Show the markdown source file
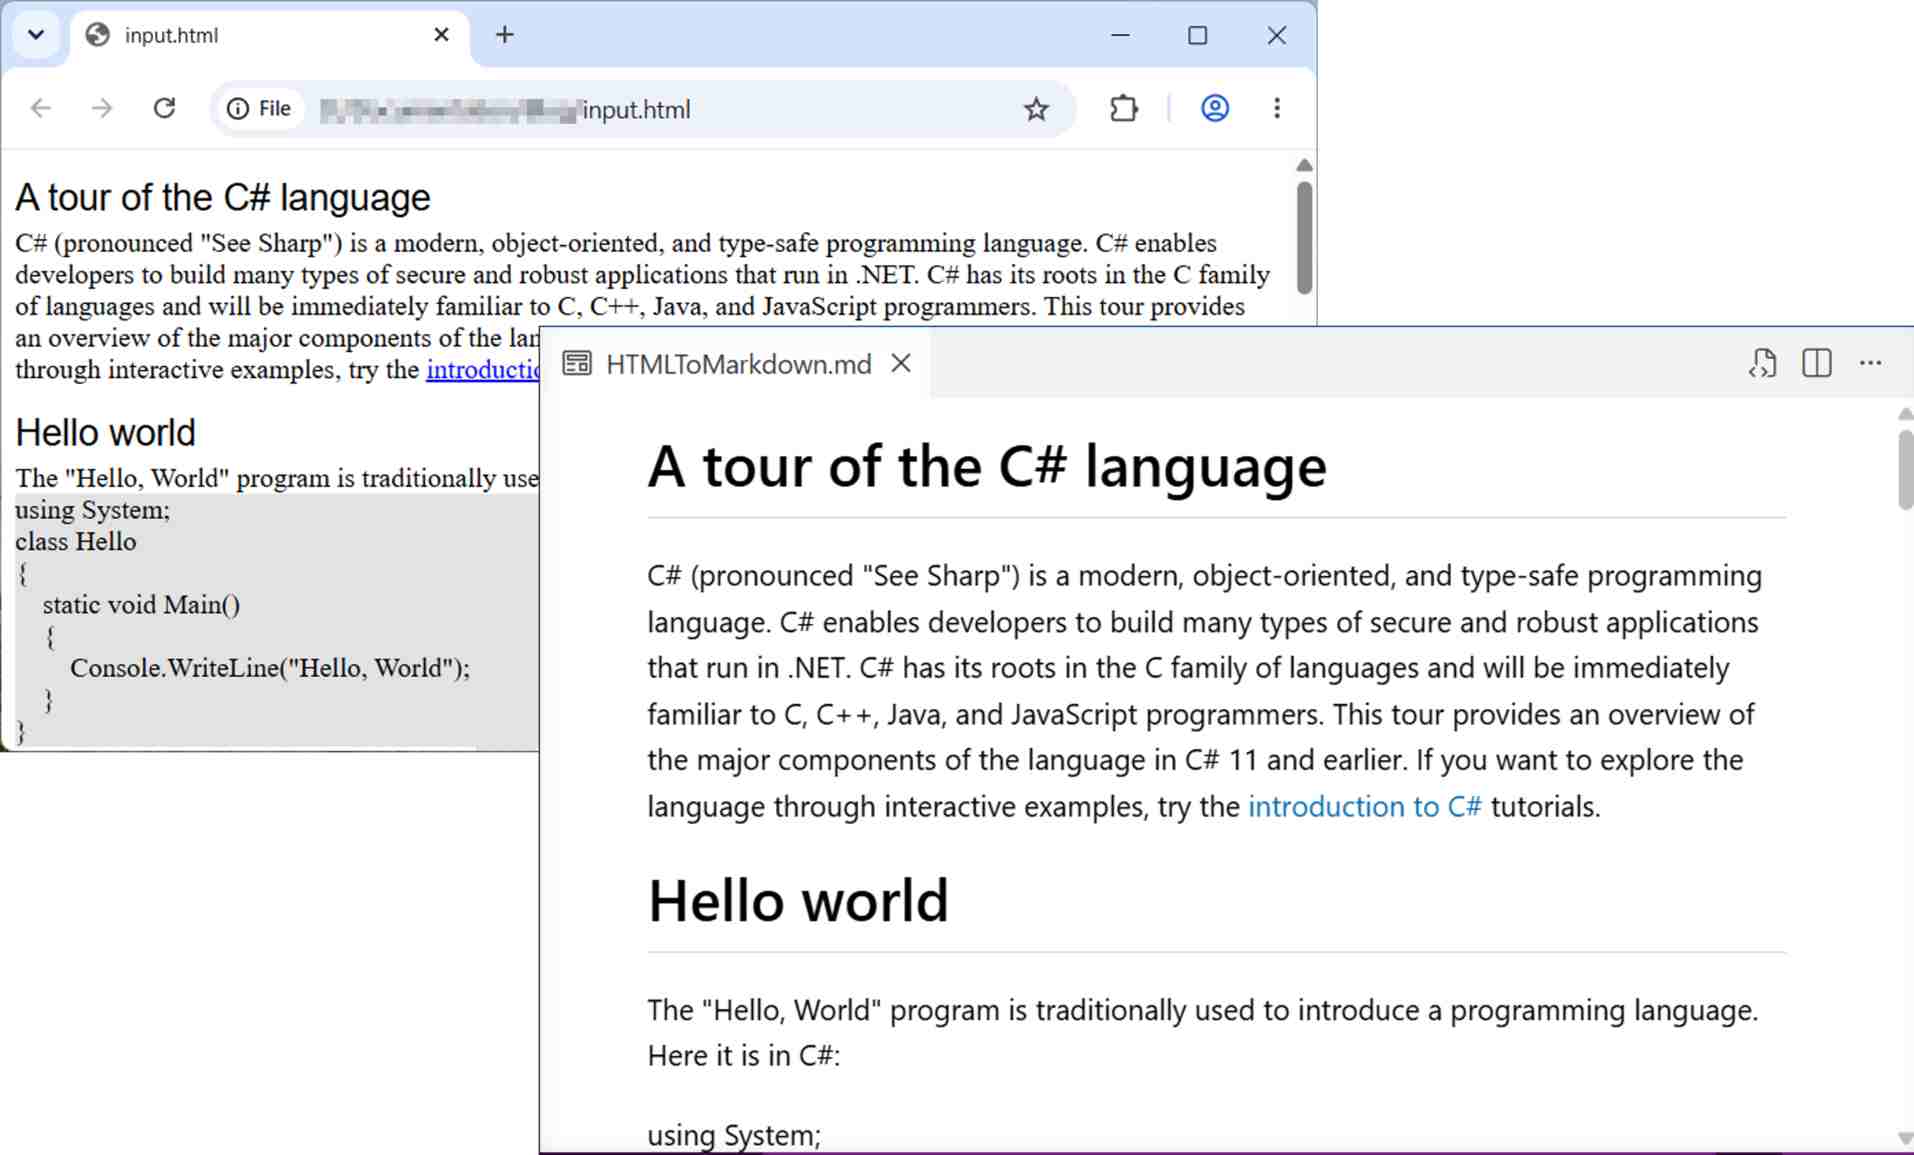This screenshot has height=1155, width=1914. pyautogui.click(x=1762, y=363)
